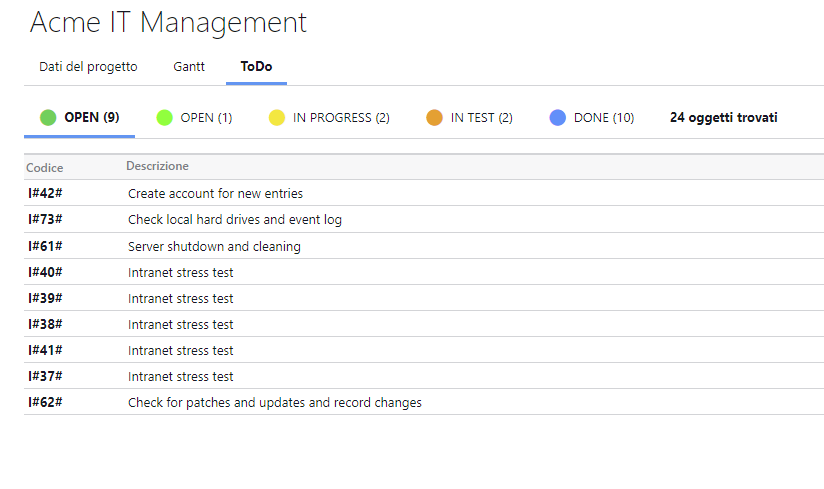The image size is (824, 489).
Task: Click the orange IN TEST status circle
Action: tap(434, 118)
